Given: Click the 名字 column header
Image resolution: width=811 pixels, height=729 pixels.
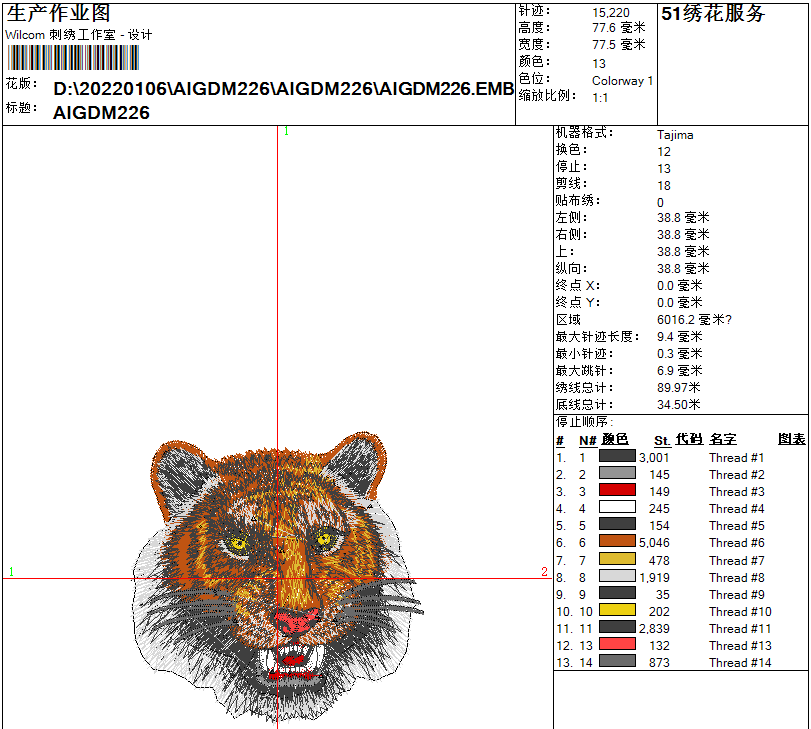Looking at the screenshot, I should coord(723,440).
